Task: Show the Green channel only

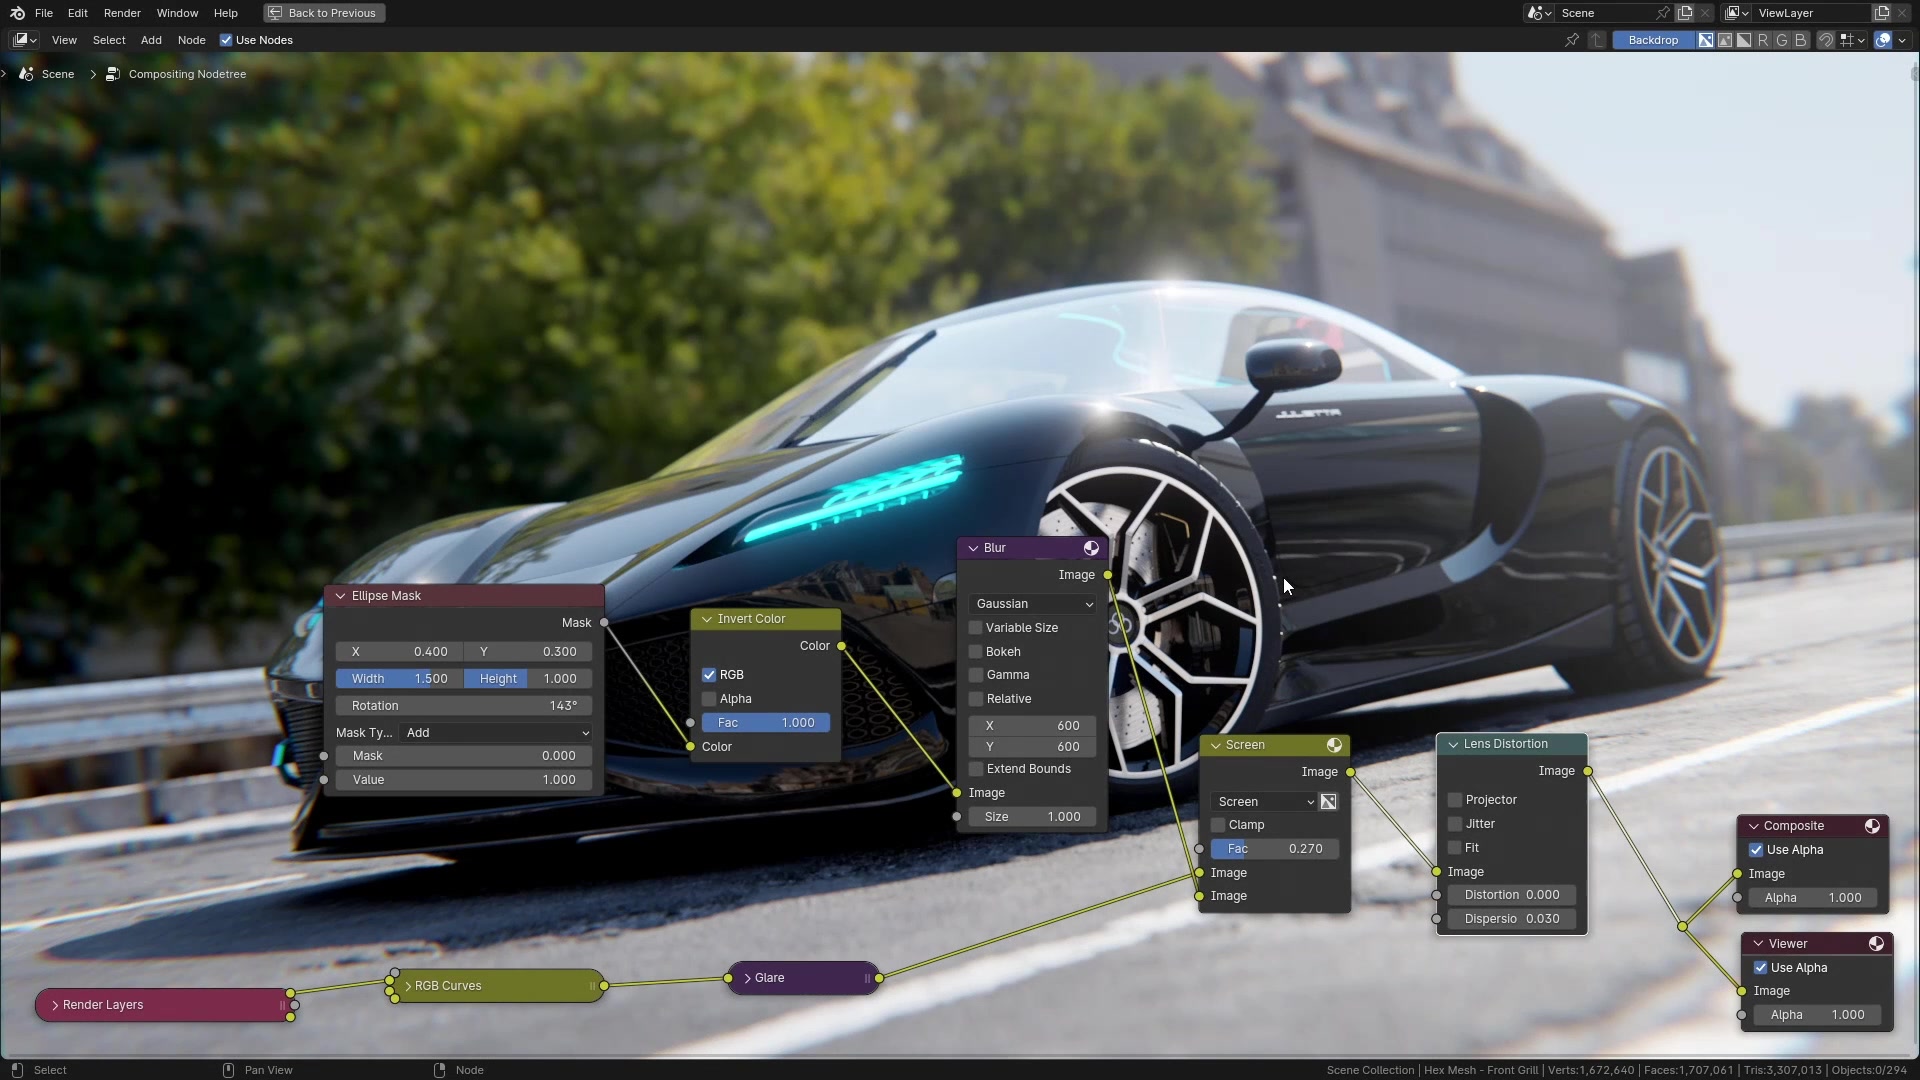Action: coord(1782,40)
